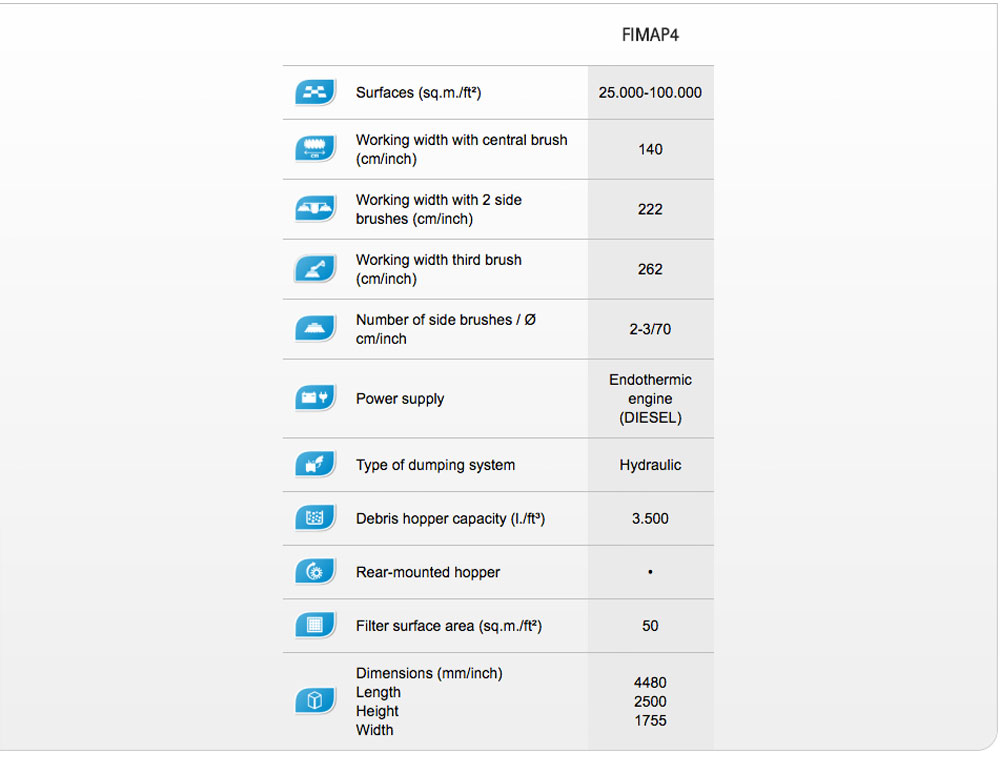Viewport: 1000px width, 771px height.
Task: Click the Debris hopper capacity label
Action: tap(450, 518)
